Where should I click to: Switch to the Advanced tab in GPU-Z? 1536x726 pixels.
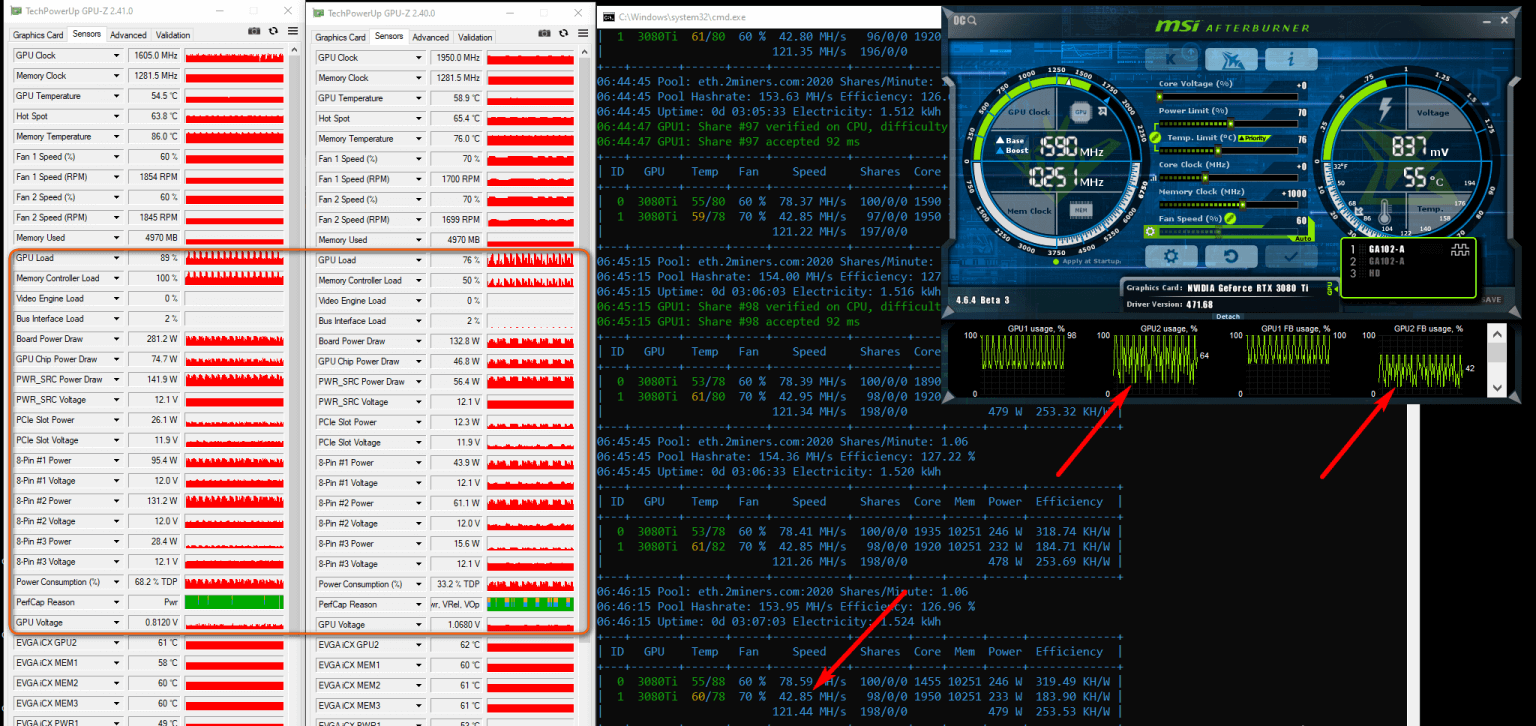click(129, 33)
